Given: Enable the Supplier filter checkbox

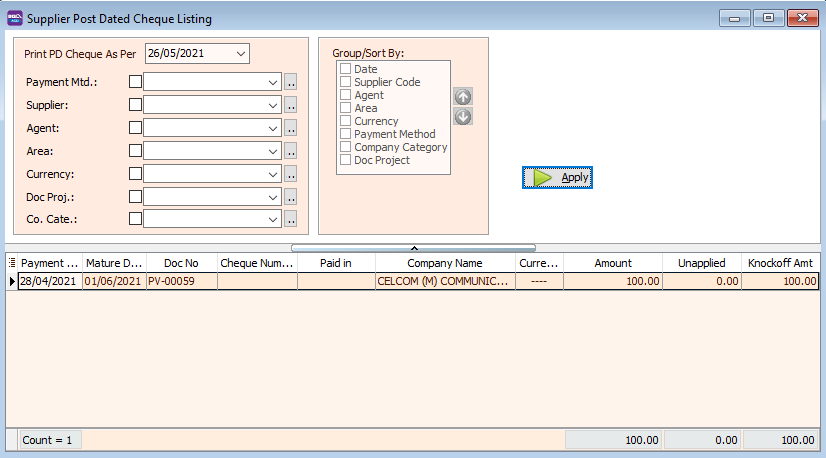Looking at the screenshot, I should click(135, 105).
